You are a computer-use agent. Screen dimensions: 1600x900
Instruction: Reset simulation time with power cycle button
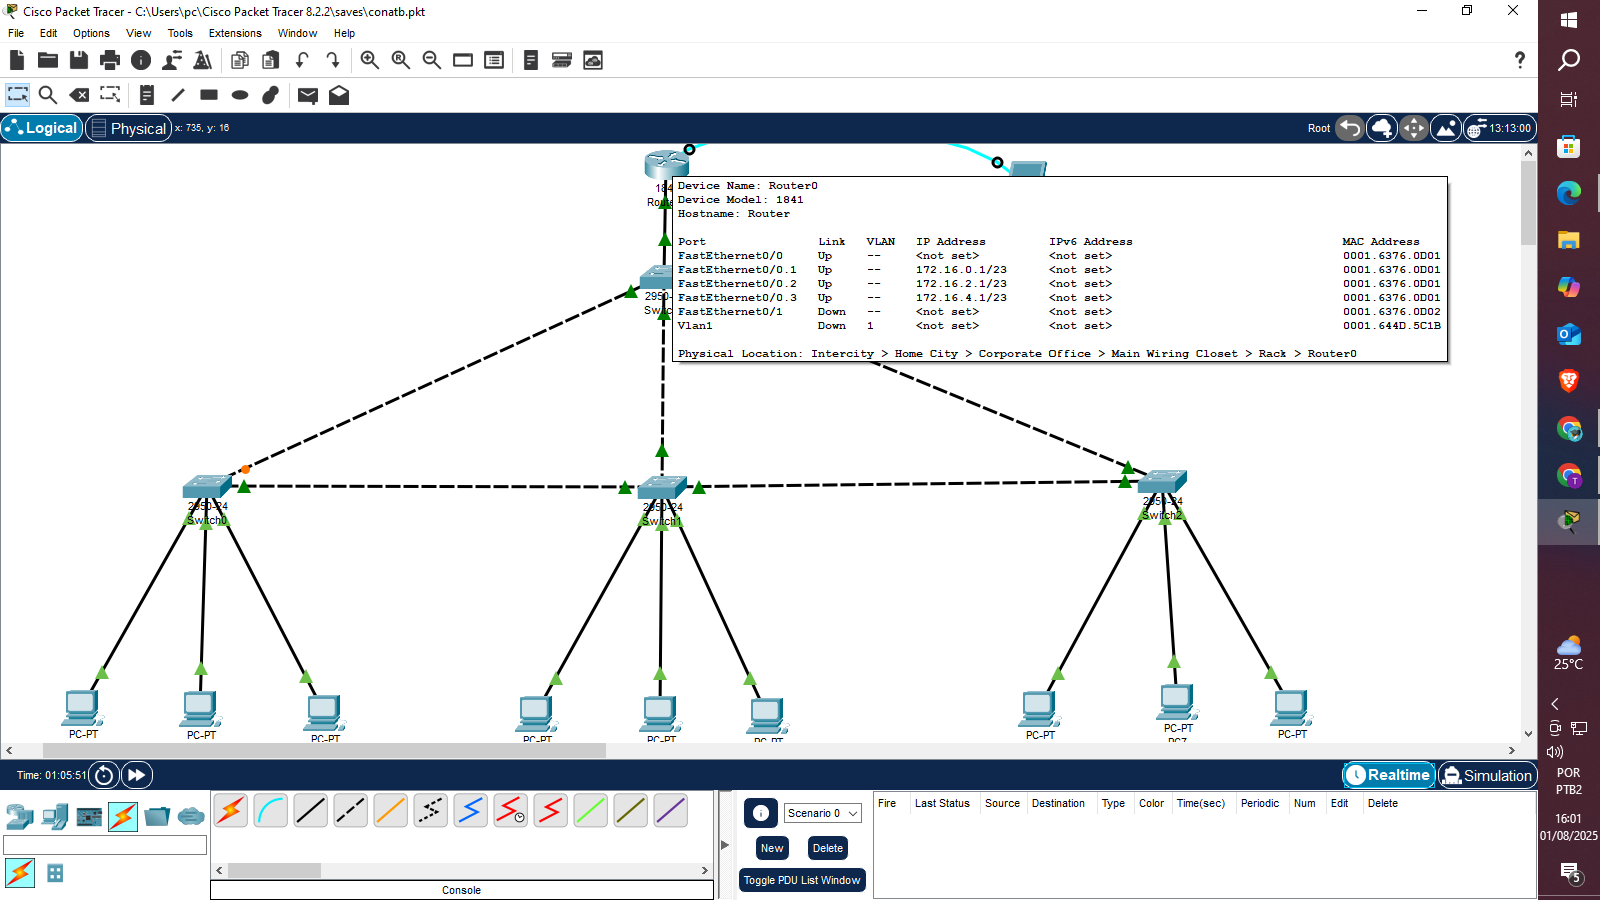pos(104,775)
